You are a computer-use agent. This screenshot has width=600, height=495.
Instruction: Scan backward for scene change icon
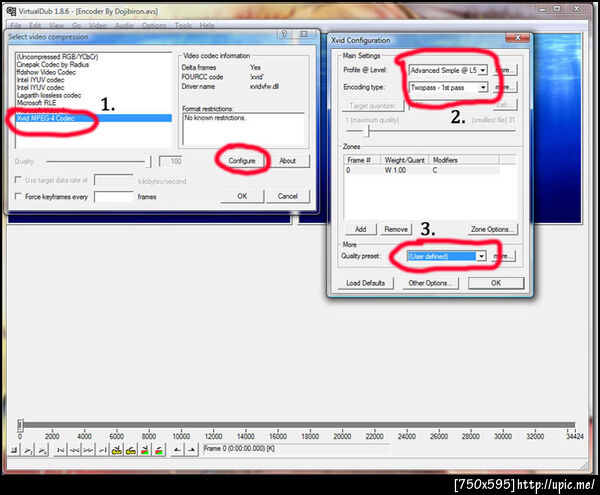145,450
